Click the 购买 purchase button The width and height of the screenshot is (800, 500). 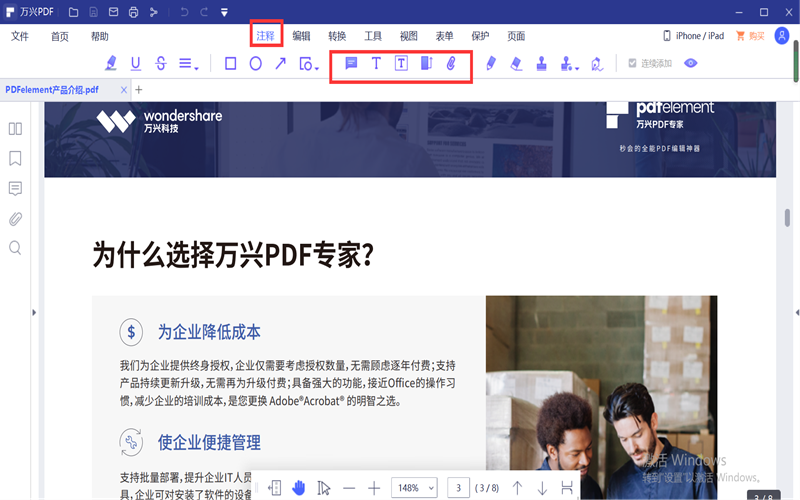coord(751,36)
